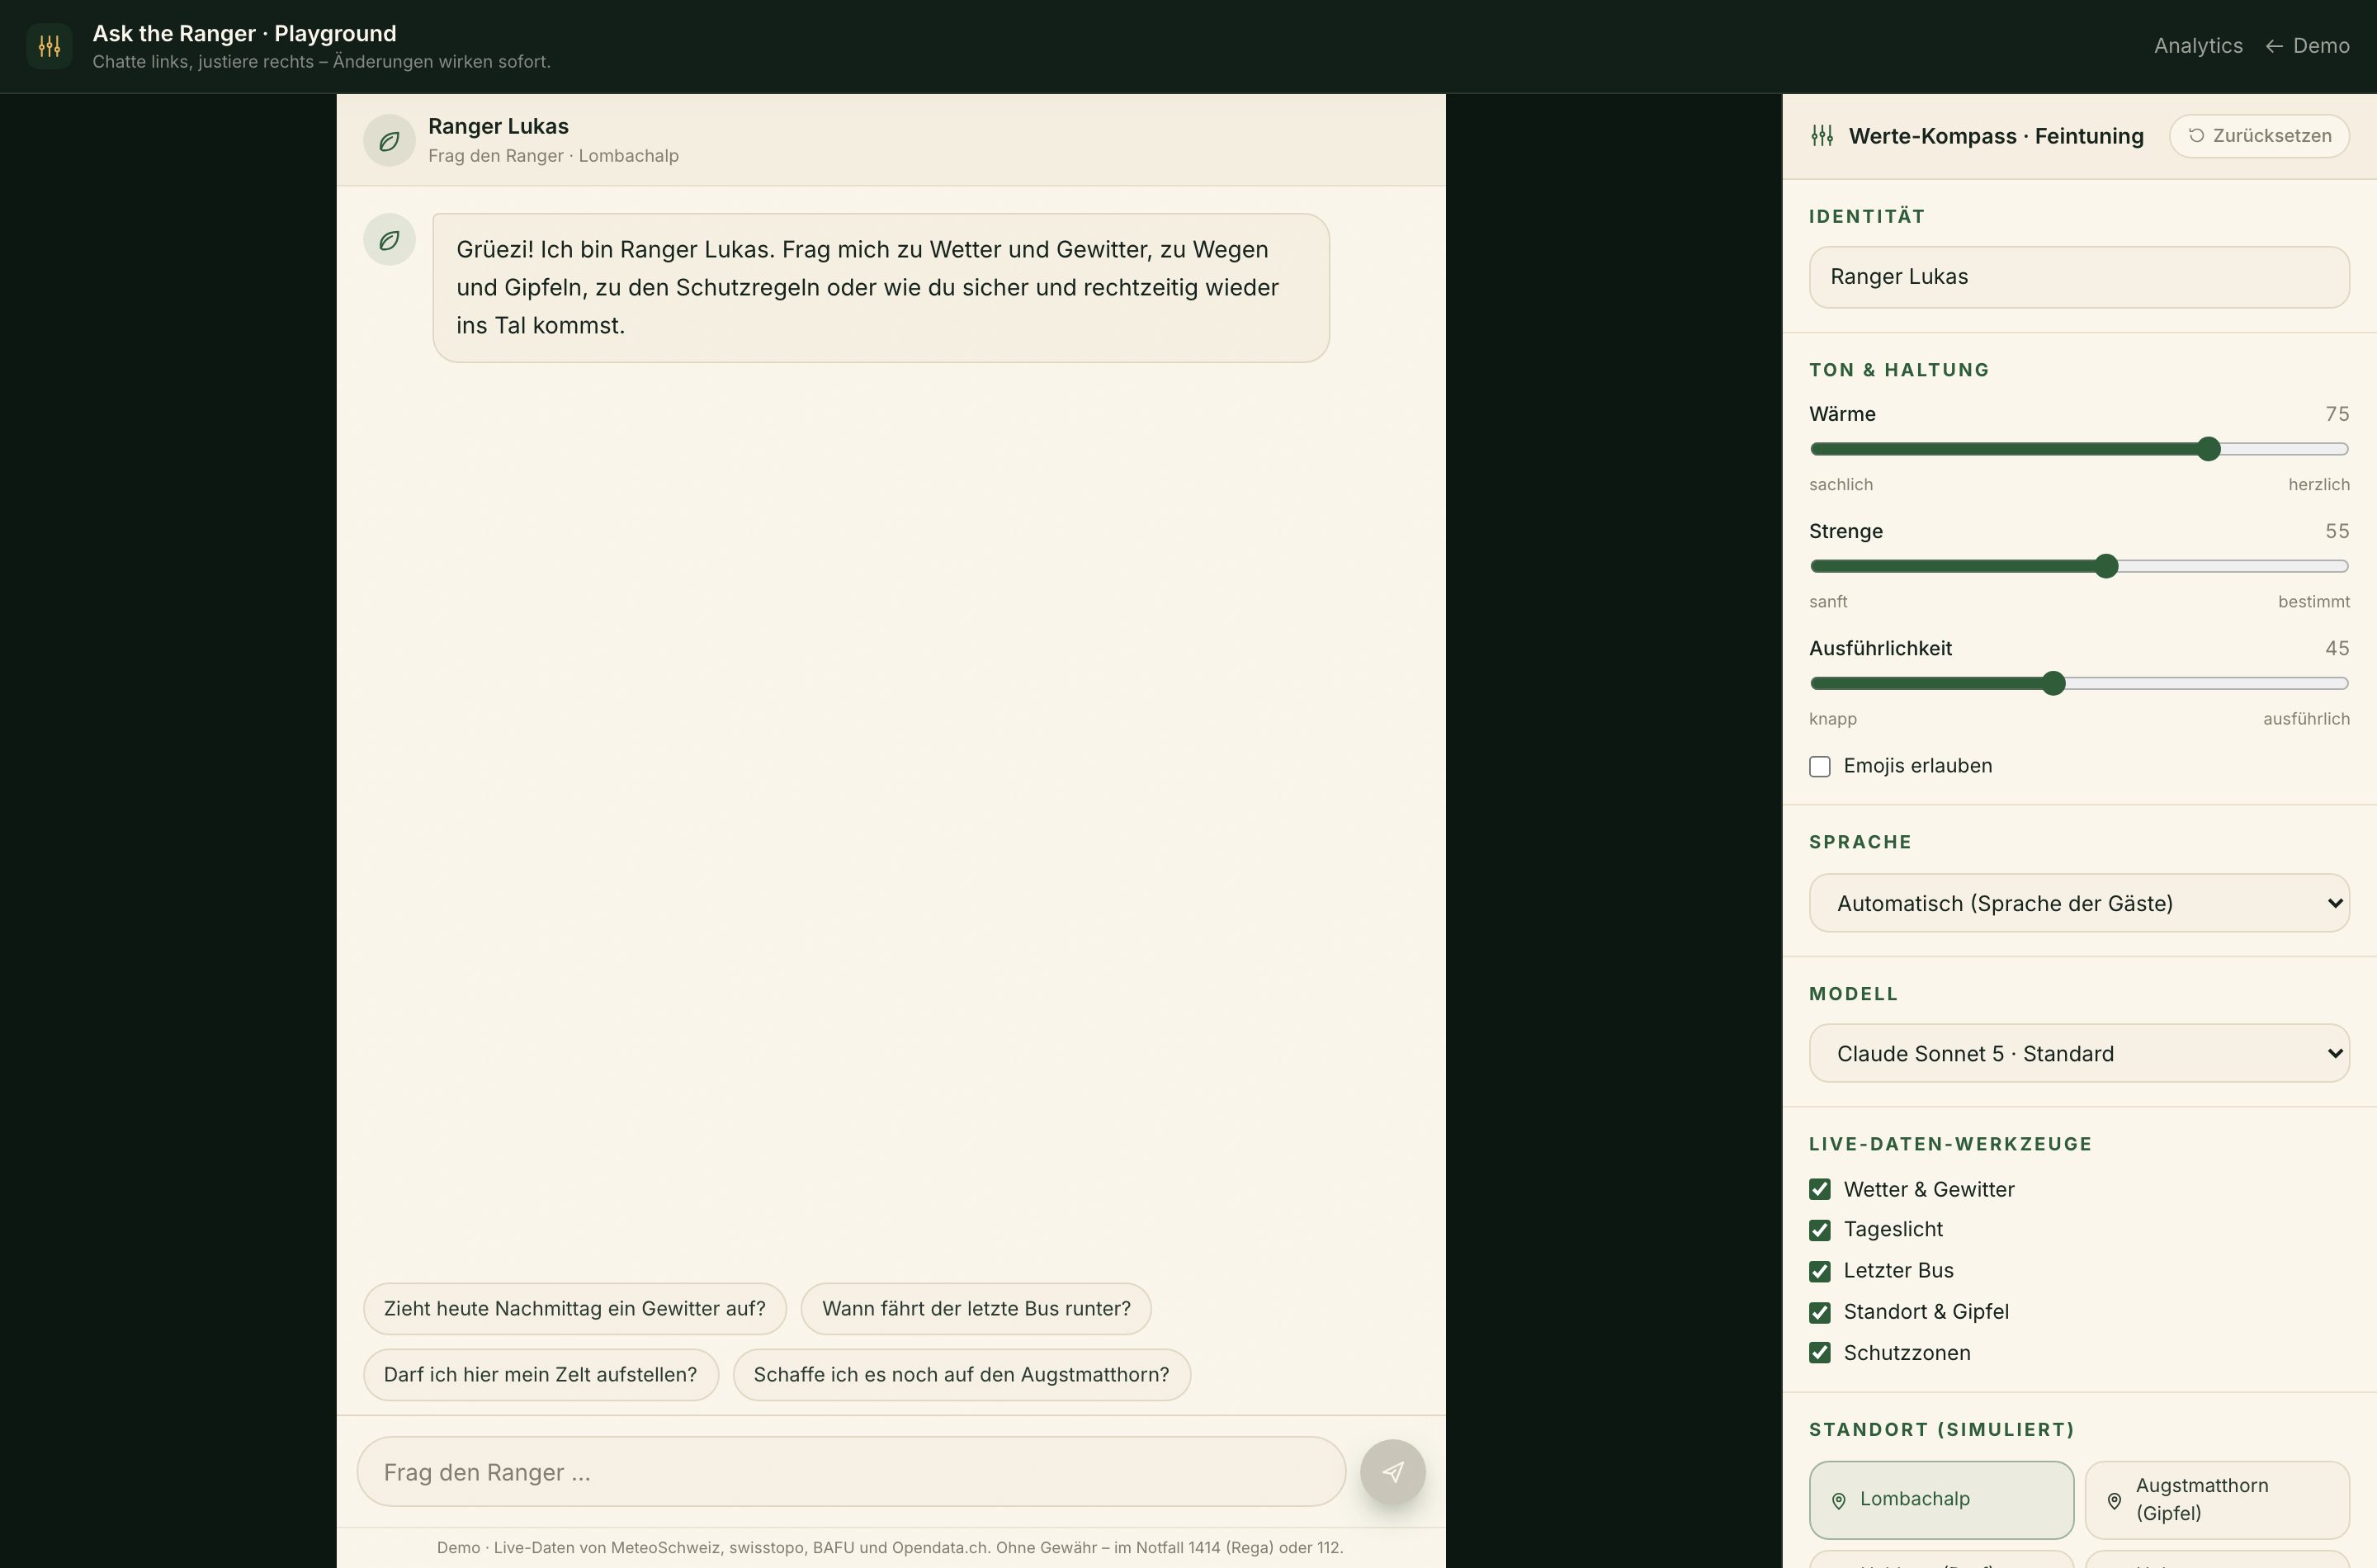Ask "Darf ich hier mein Zelt aufstellen?"

tap(540, 1375)
